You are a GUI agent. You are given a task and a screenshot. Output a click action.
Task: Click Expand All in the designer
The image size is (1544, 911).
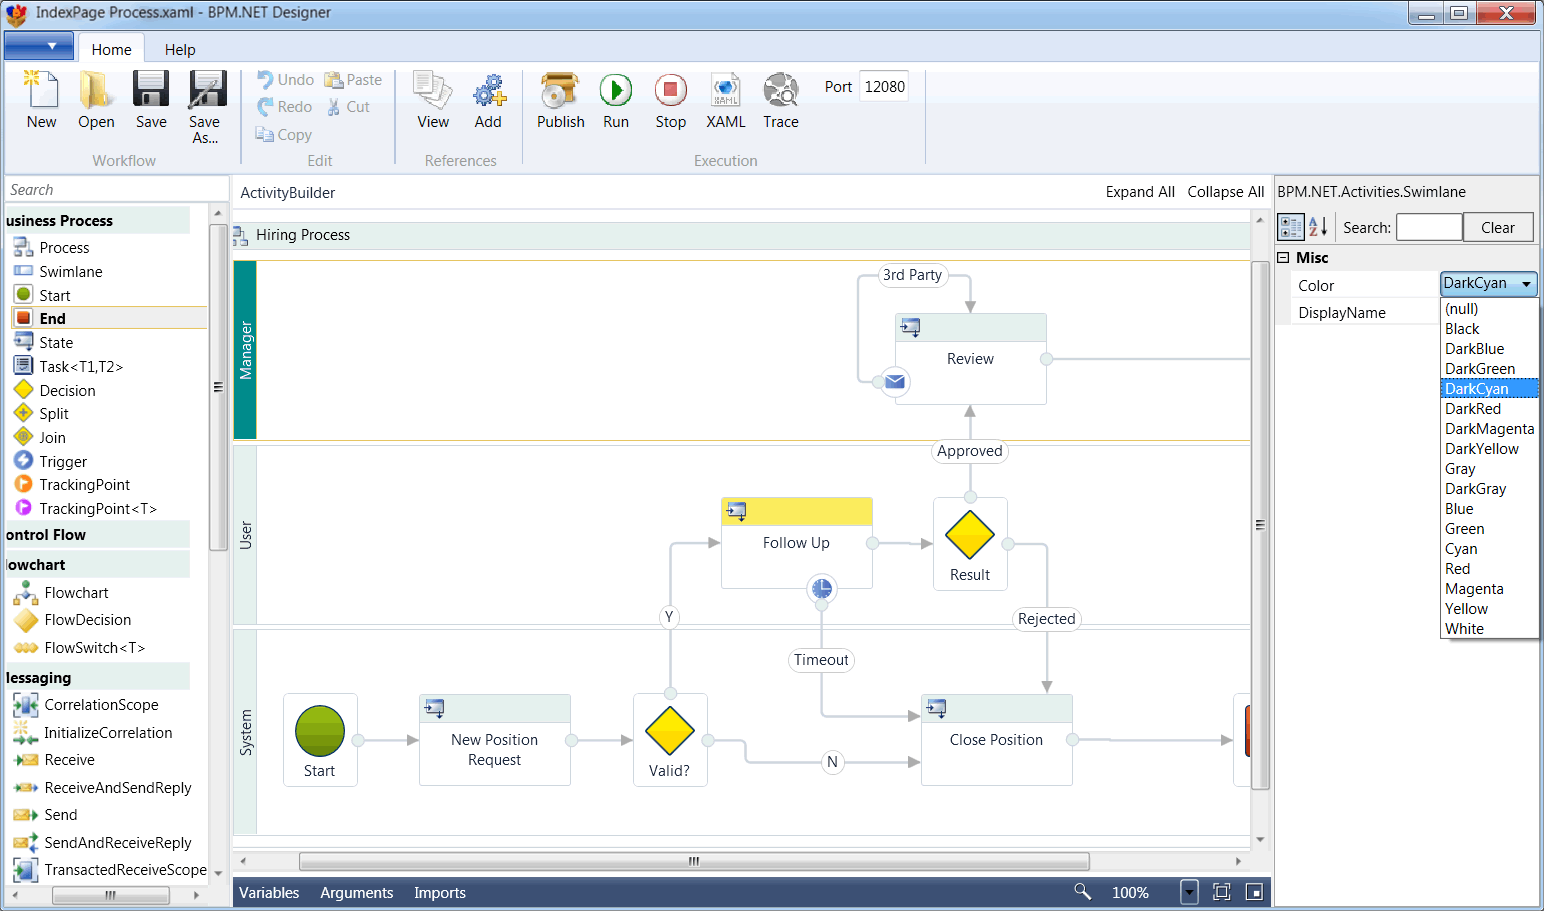coord(1140,192)
